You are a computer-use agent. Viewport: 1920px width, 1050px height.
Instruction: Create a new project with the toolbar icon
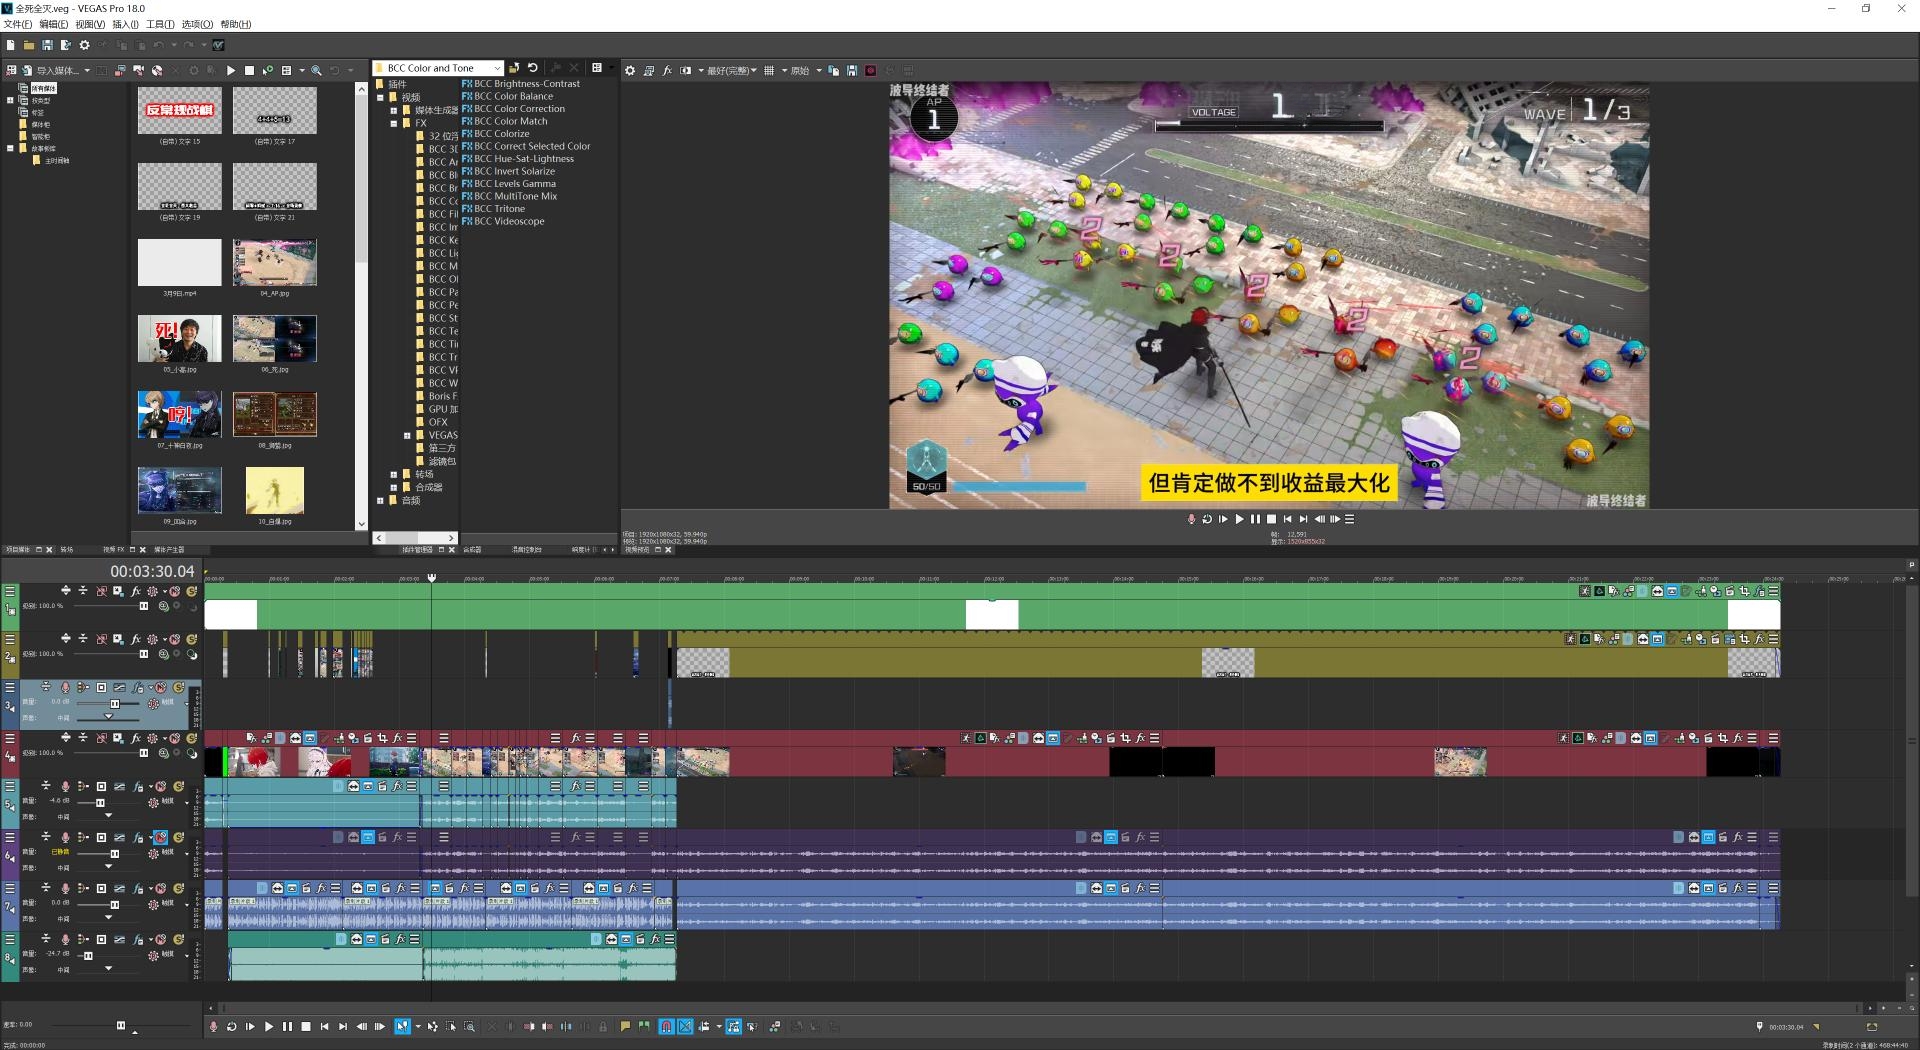(10, 45)
